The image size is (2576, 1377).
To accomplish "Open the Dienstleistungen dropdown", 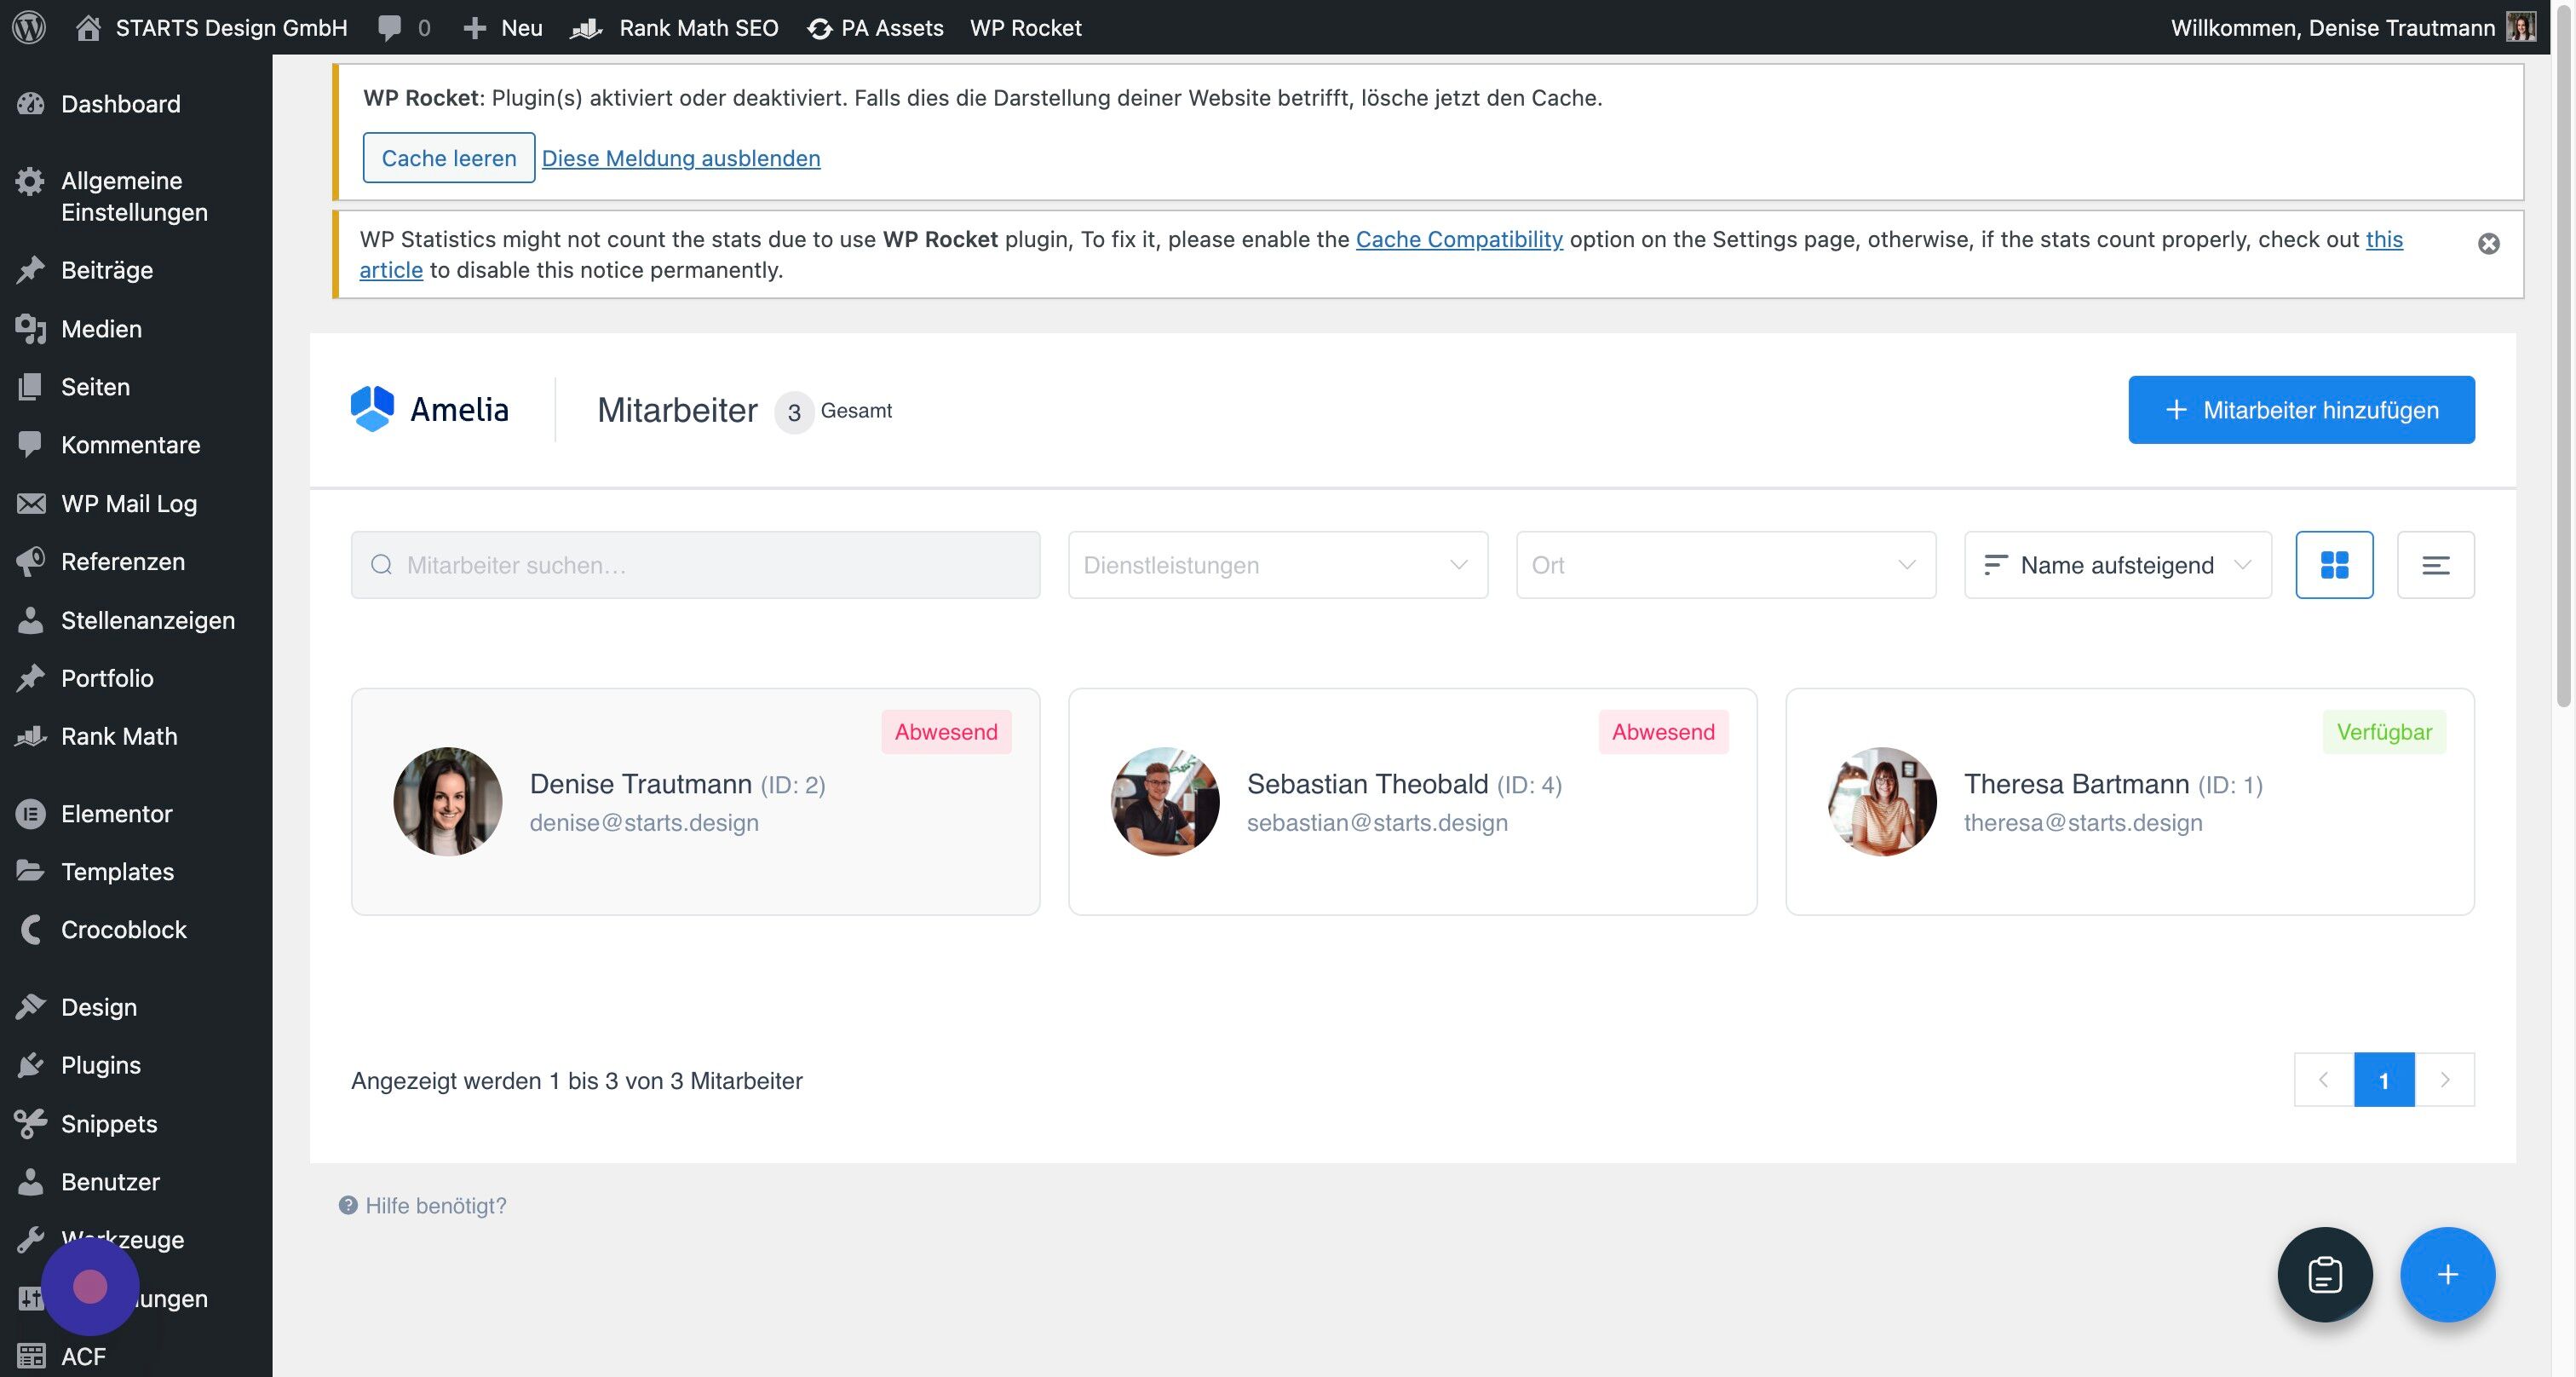I will 1278,565.
